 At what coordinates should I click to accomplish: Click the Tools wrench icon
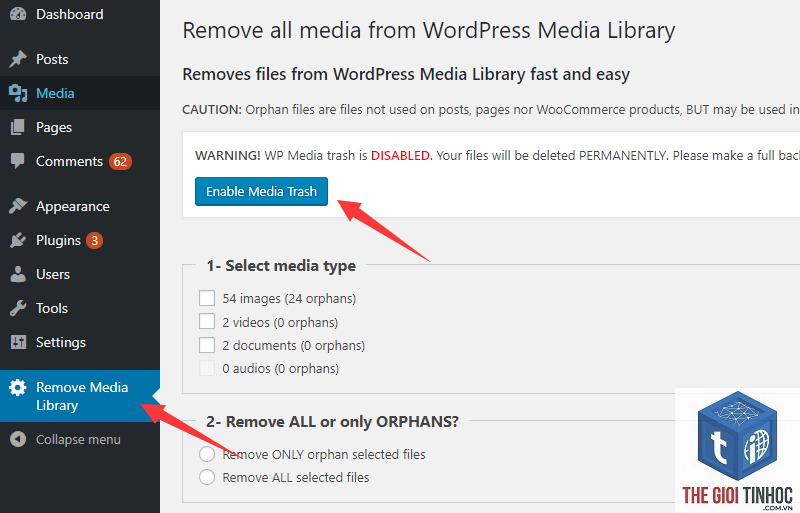coord(18,308)
